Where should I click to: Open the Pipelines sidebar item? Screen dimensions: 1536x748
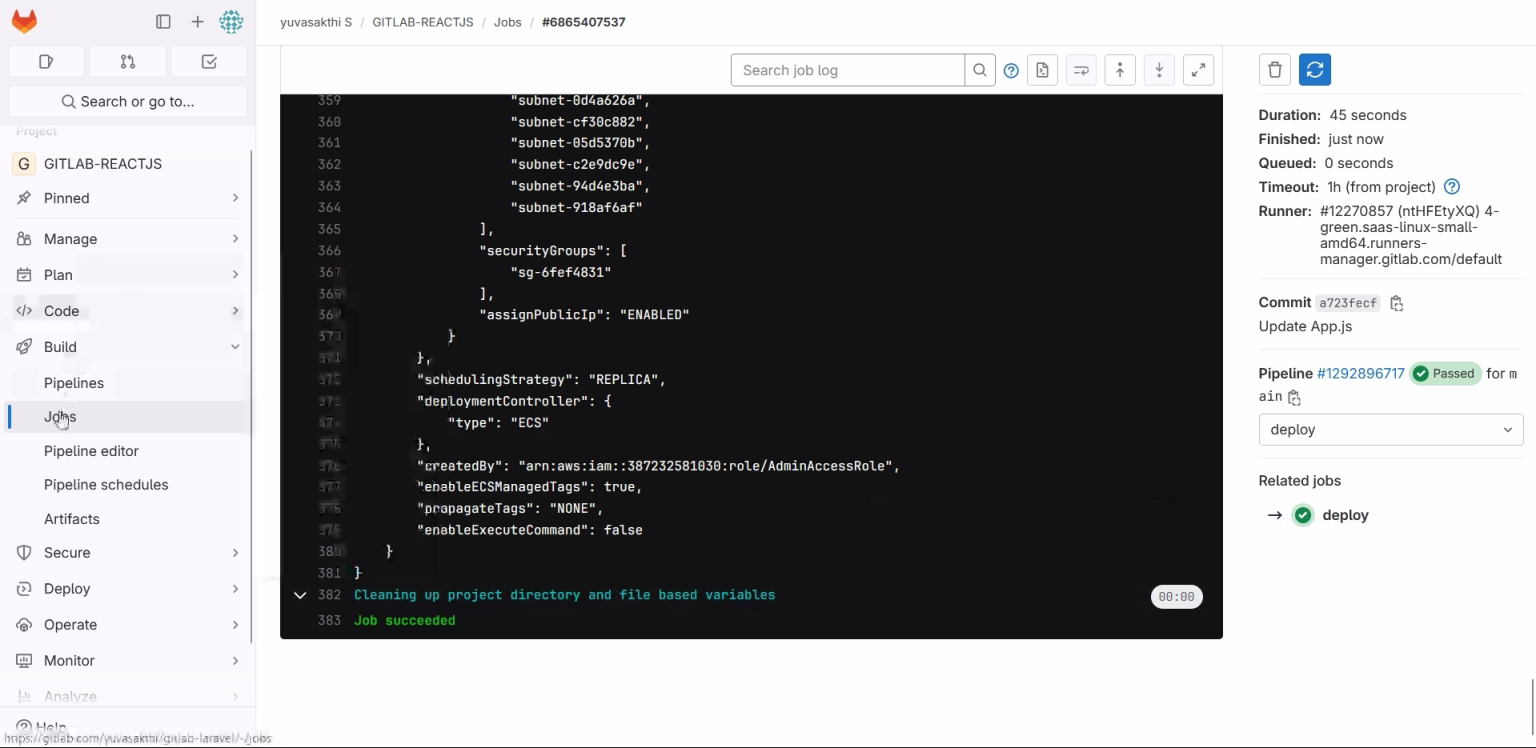75,383
